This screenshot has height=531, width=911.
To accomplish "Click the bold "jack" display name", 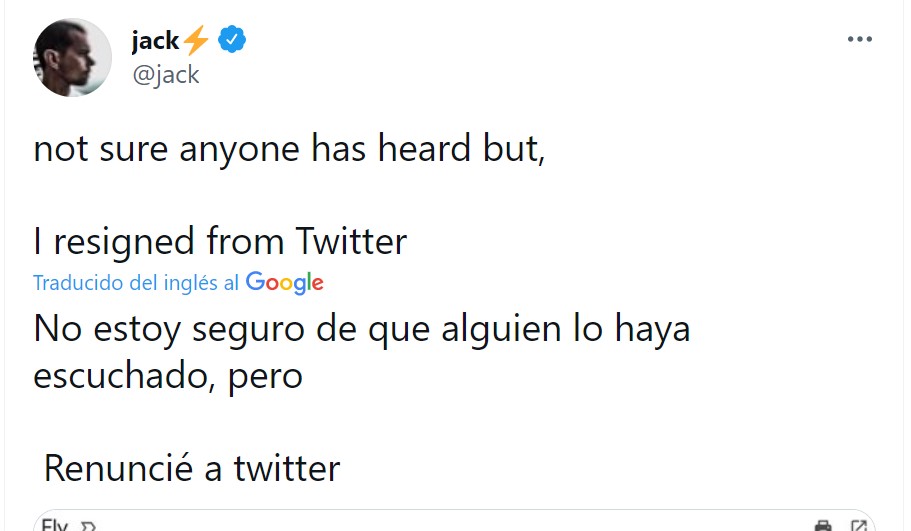I will (x=155, y=41).
